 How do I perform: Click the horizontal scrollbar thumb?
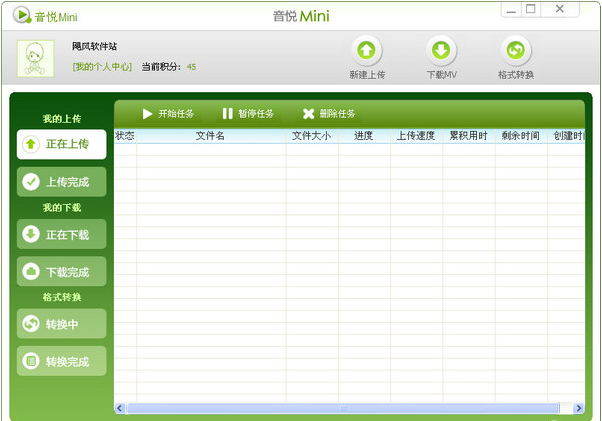click(x=343, y=408)
